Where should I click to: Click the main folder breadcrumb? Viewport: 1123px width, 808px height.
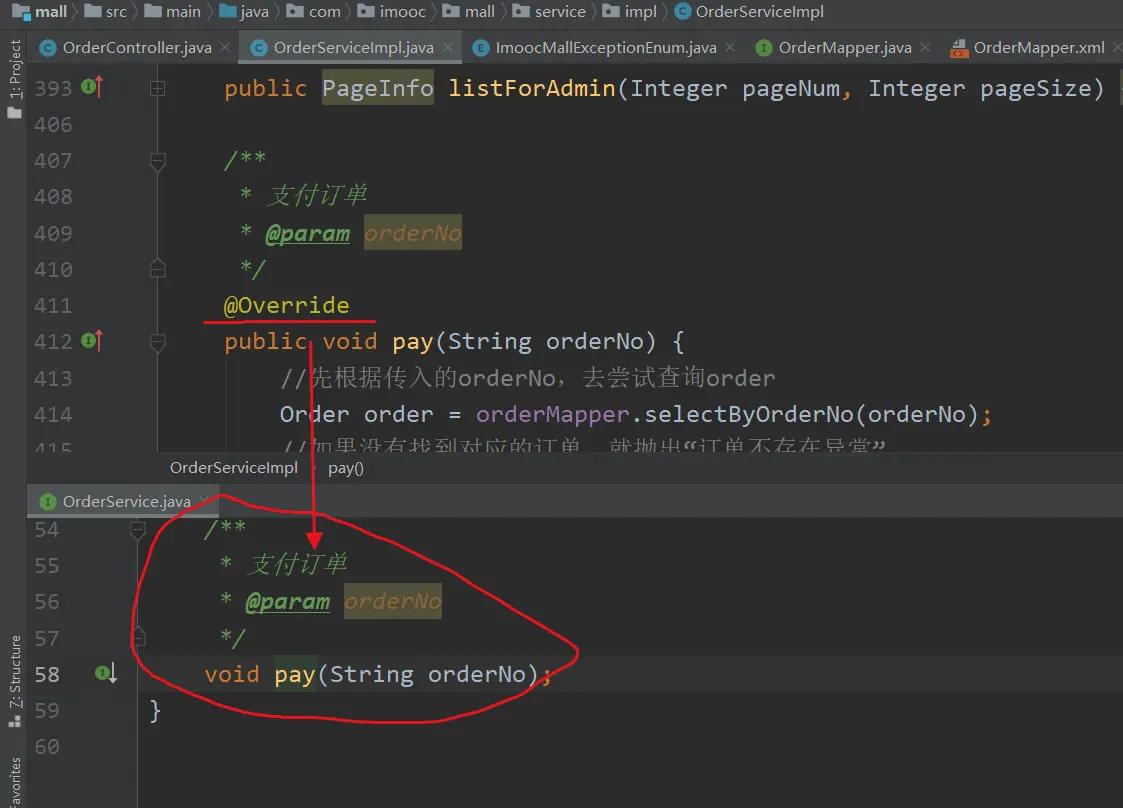pos(173,11)
